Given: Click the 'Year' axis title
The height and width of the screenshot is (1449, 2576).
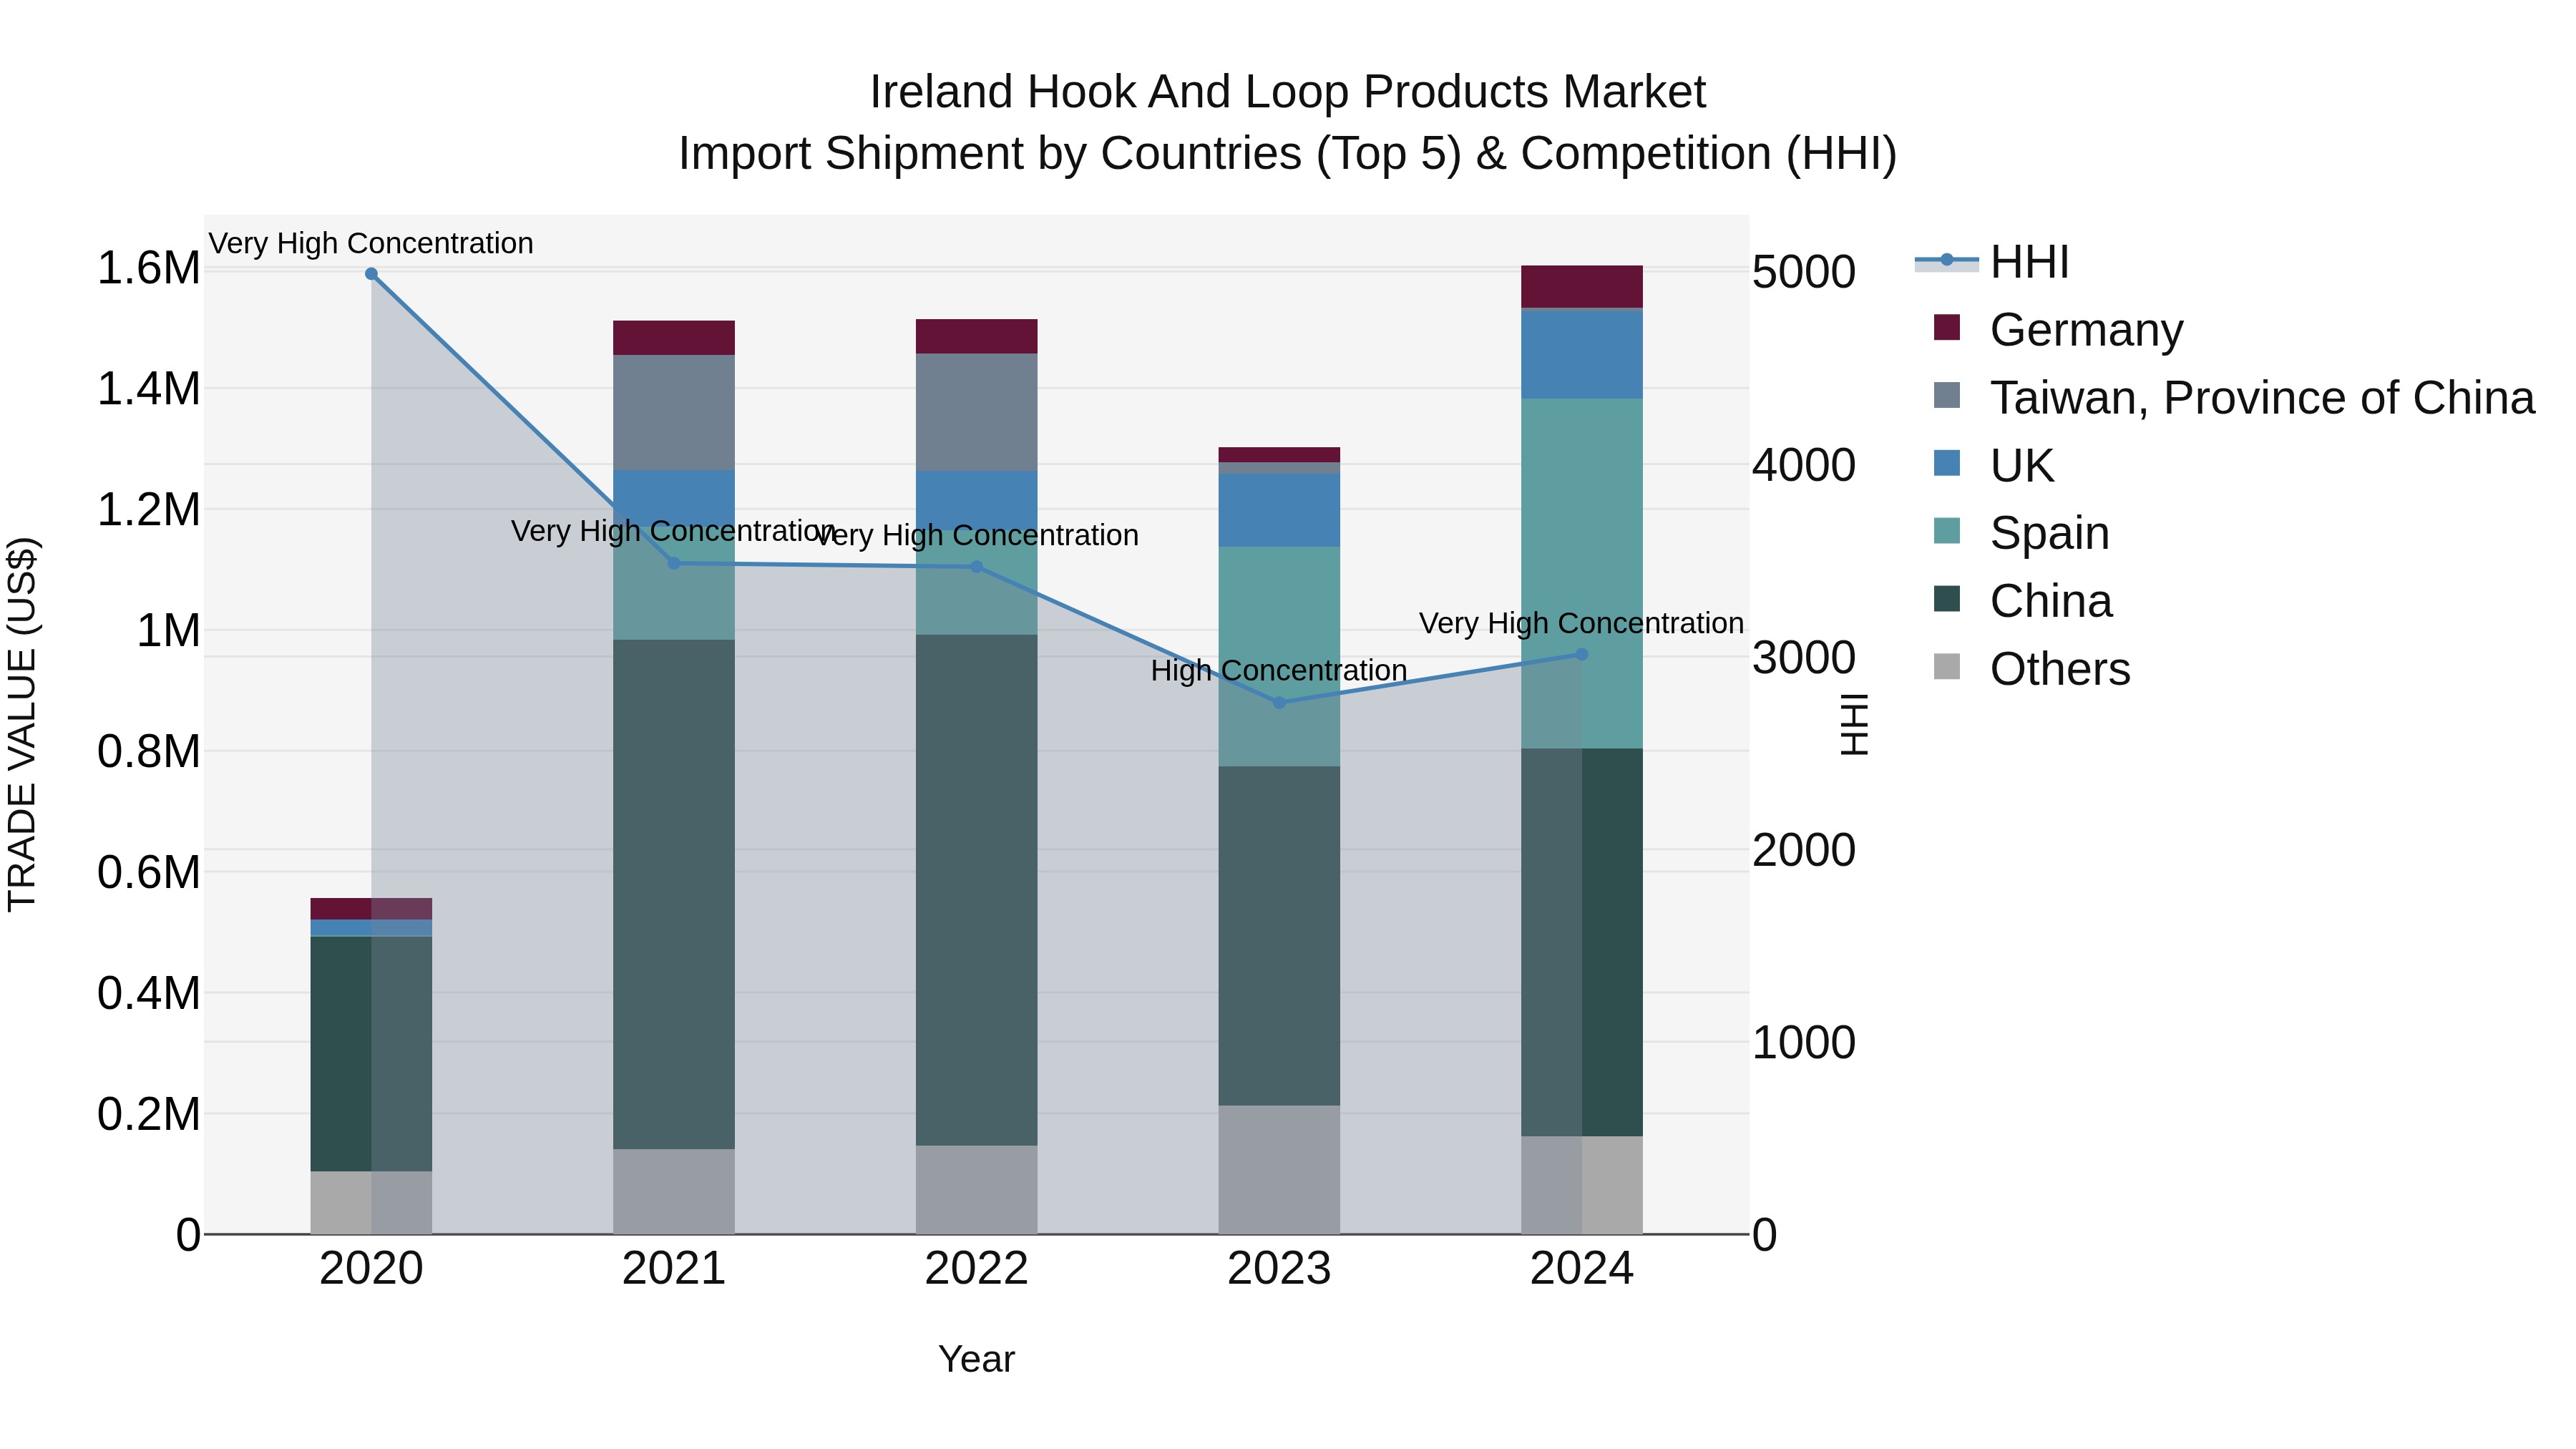Looking at the screenshot, I should click(x=977, y=1359).
